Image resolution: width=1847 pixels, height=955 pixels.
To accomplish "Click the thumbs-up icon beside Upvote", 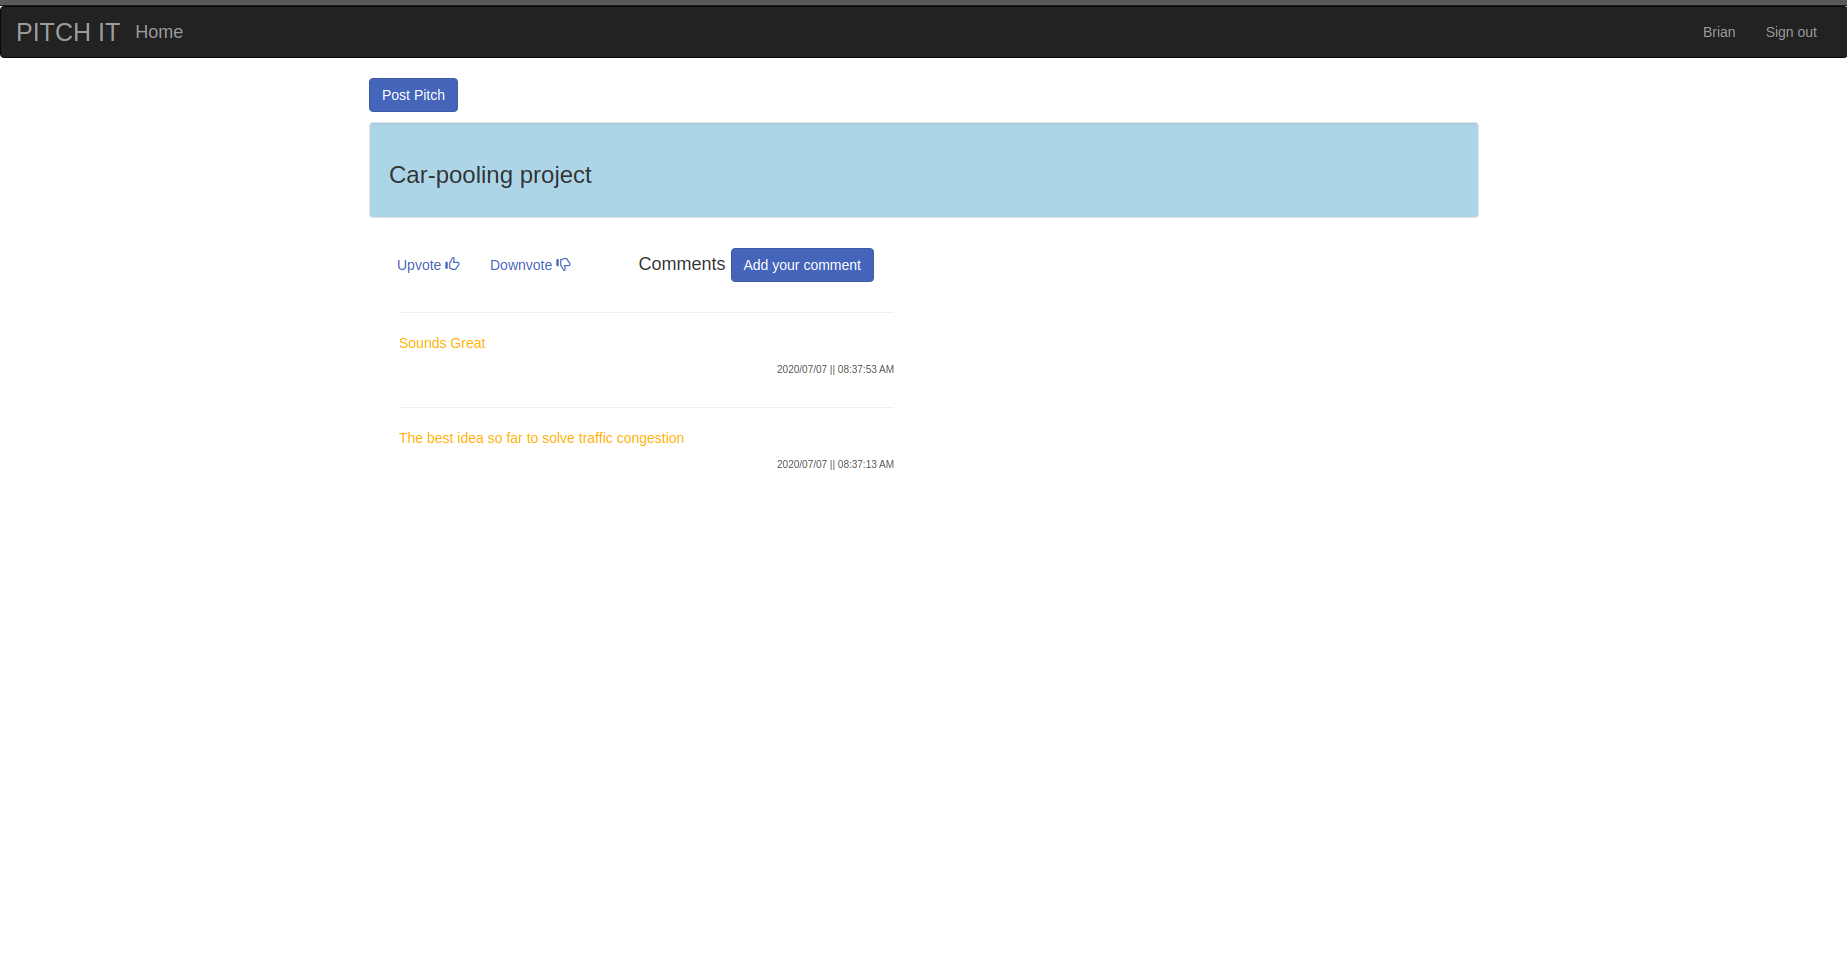I will click(453, 264).
